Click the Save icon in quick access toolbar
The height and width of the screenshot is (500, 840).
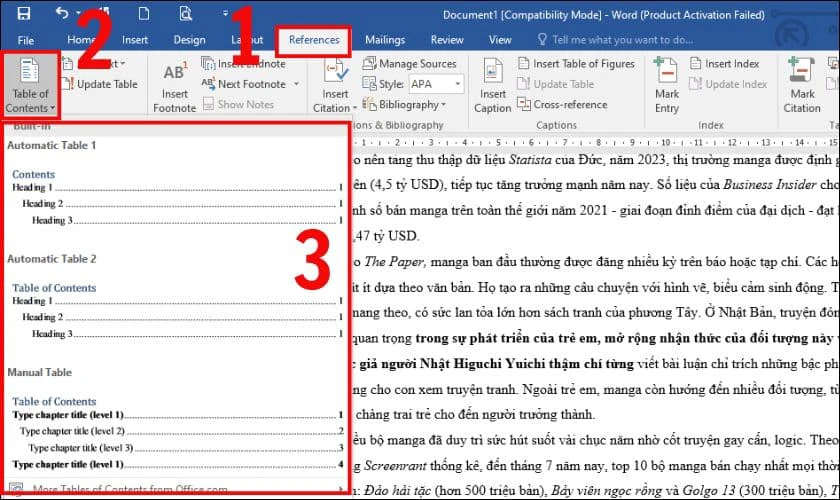coord(24,13)
